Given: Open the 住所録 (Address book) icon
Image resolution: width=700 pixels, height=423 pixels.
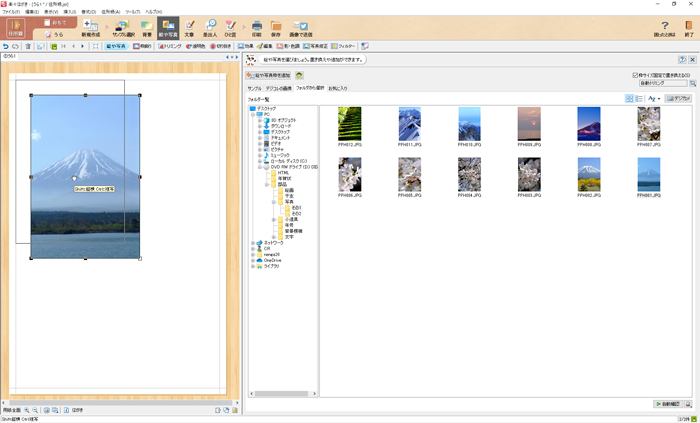Looking at the screenshot, I should (x=15, y=28).
